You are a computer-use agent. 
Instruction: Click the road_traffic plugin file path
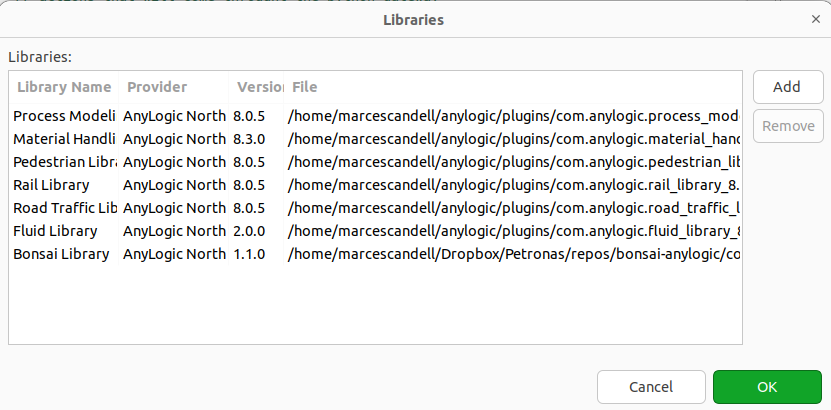[x=514, y=208]
